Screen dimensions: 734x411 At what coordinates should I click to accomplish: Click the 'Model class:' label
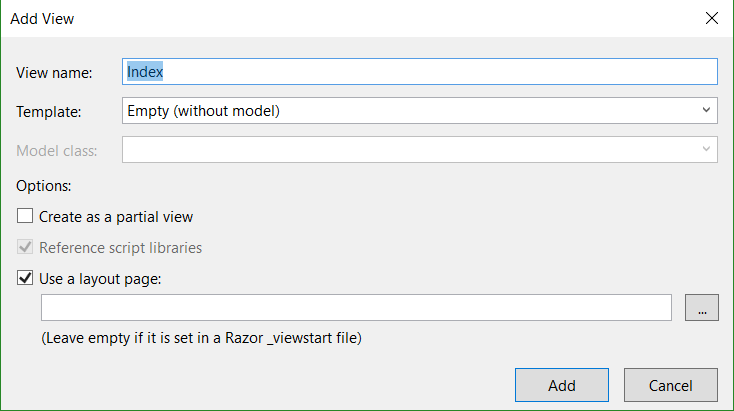57,151
